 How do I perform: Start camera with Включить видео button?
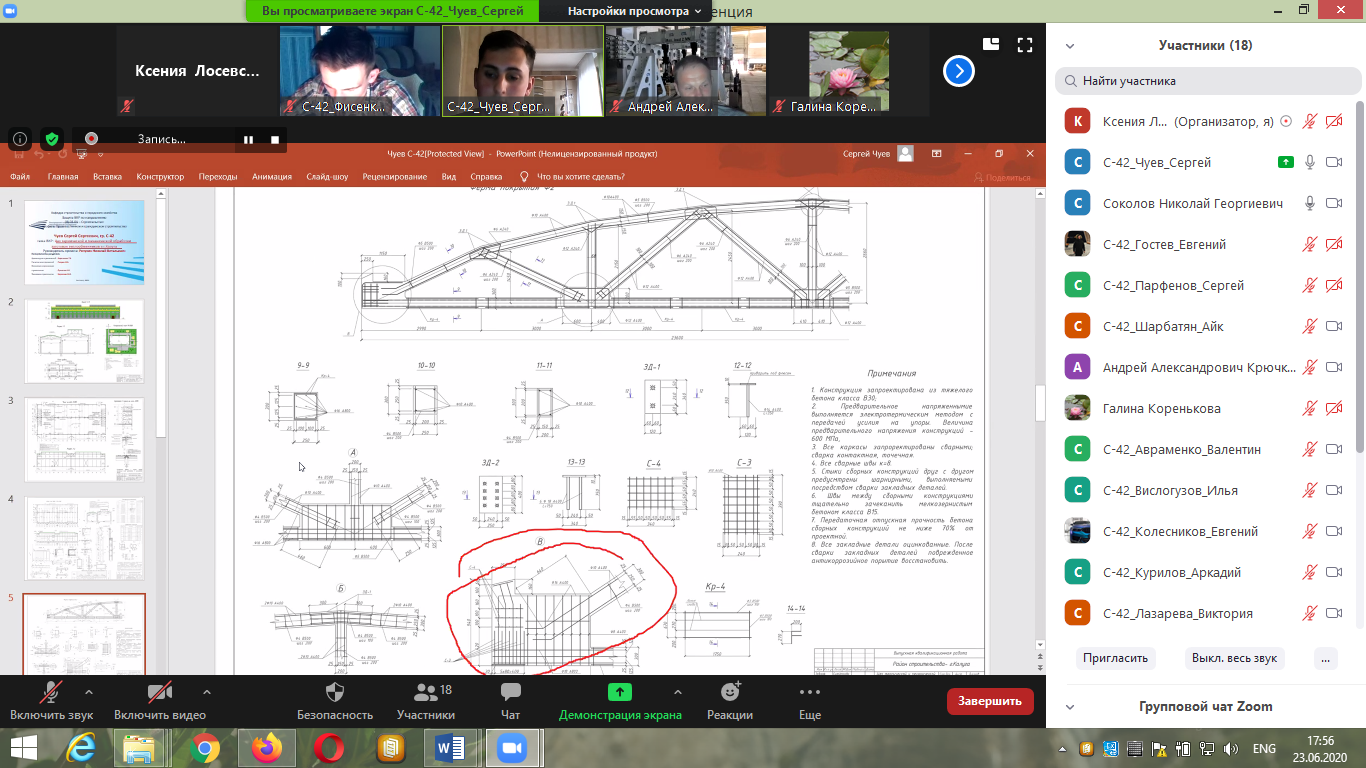coord(160,700)
